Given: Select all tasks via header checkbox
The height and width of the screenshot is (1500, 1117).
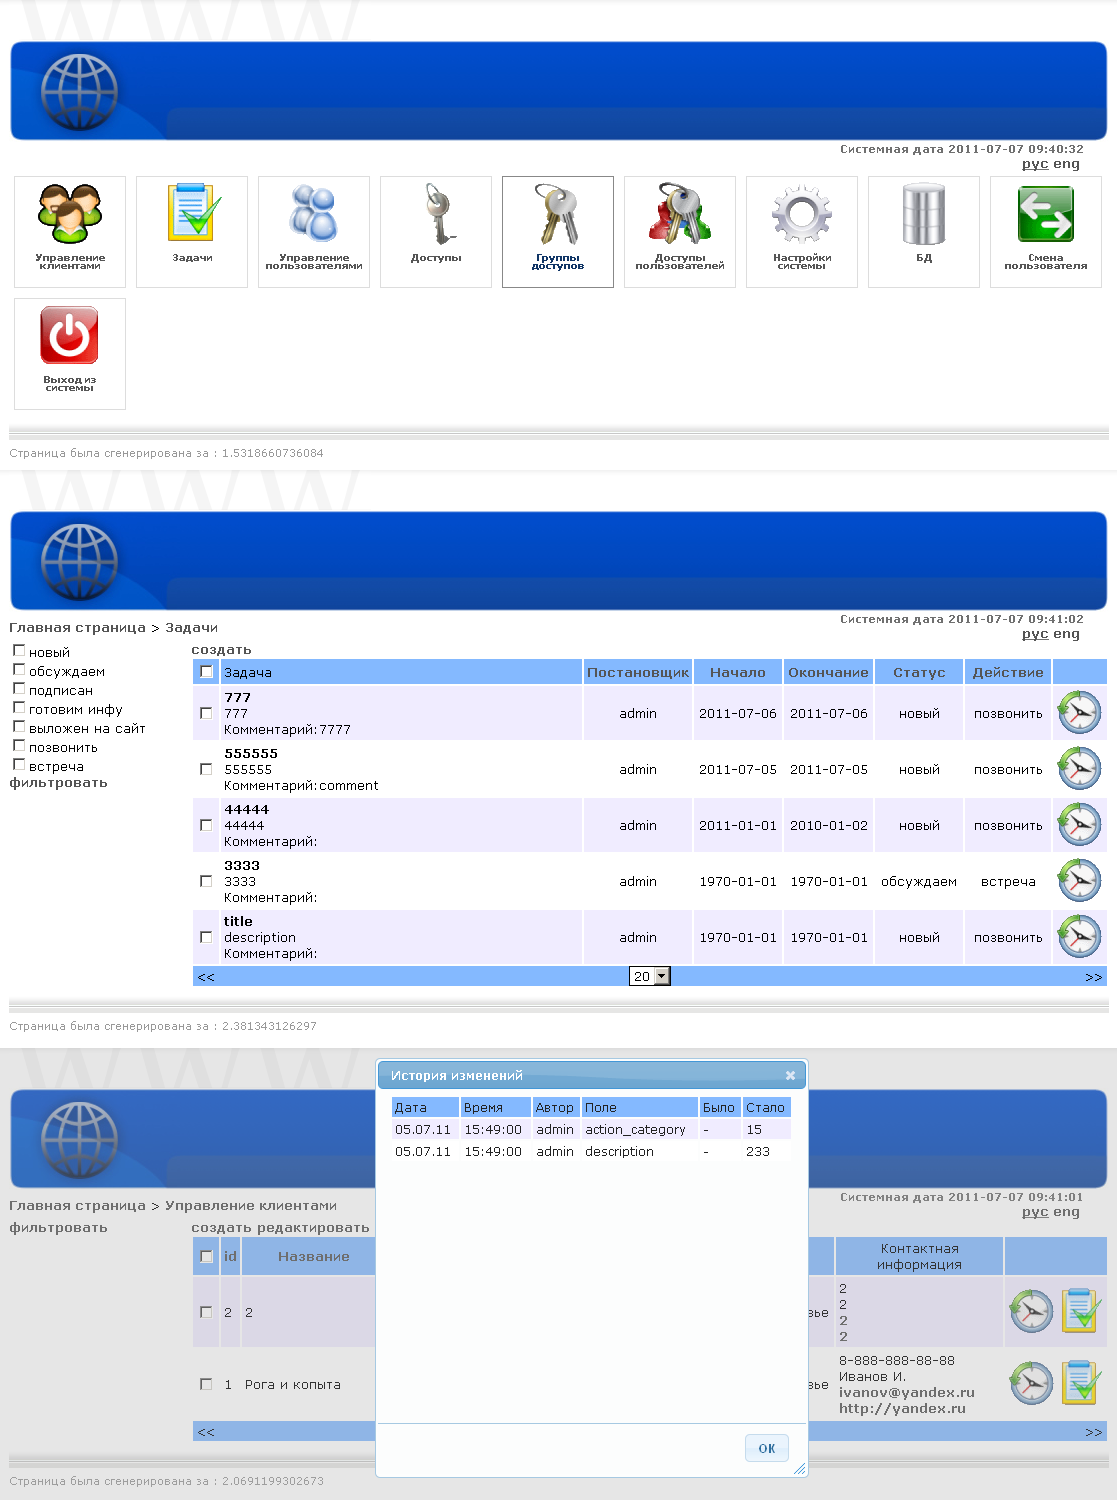Looking at the screenshot, I should (x=206, y=672).
